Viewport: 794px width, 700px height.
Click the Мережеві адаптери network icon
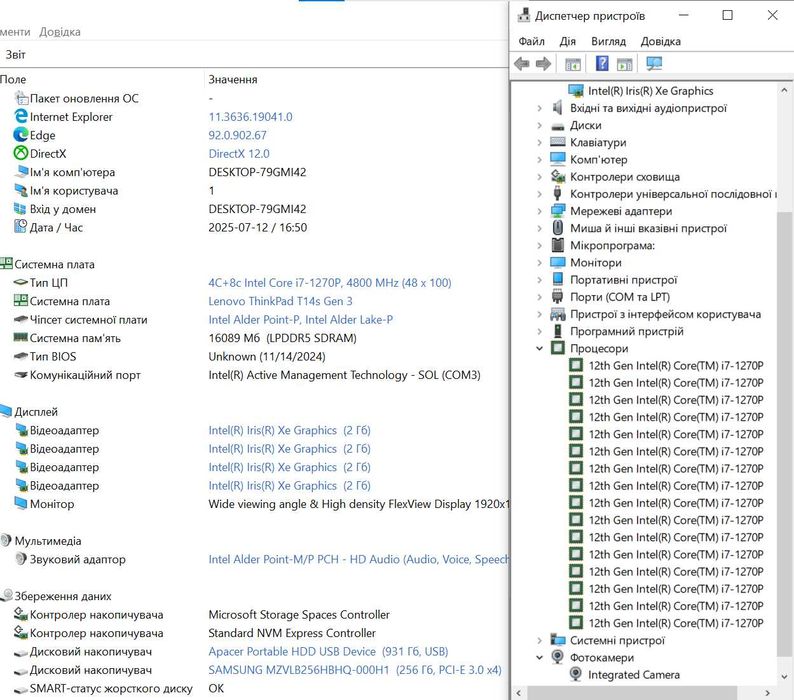coord(558,211)
